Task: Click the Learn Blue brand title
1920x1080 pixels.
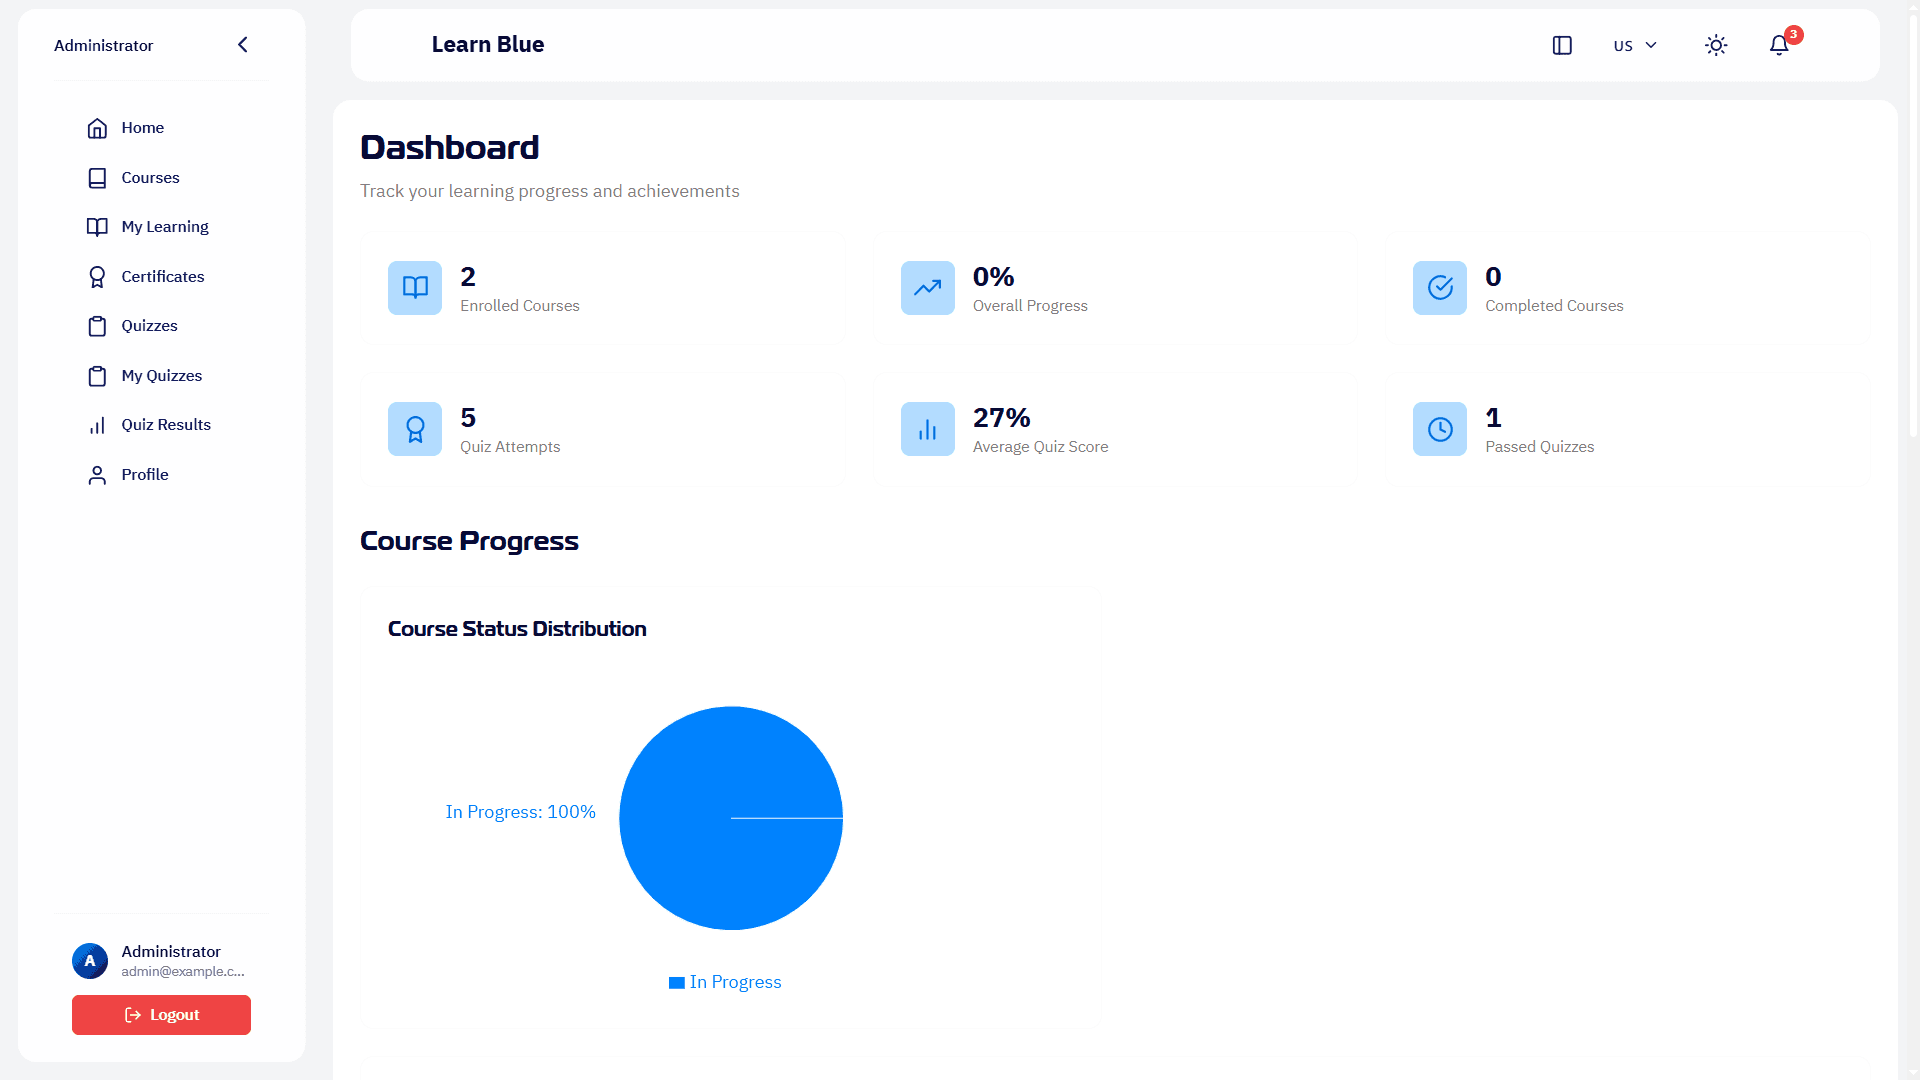Action: [488, 45]
